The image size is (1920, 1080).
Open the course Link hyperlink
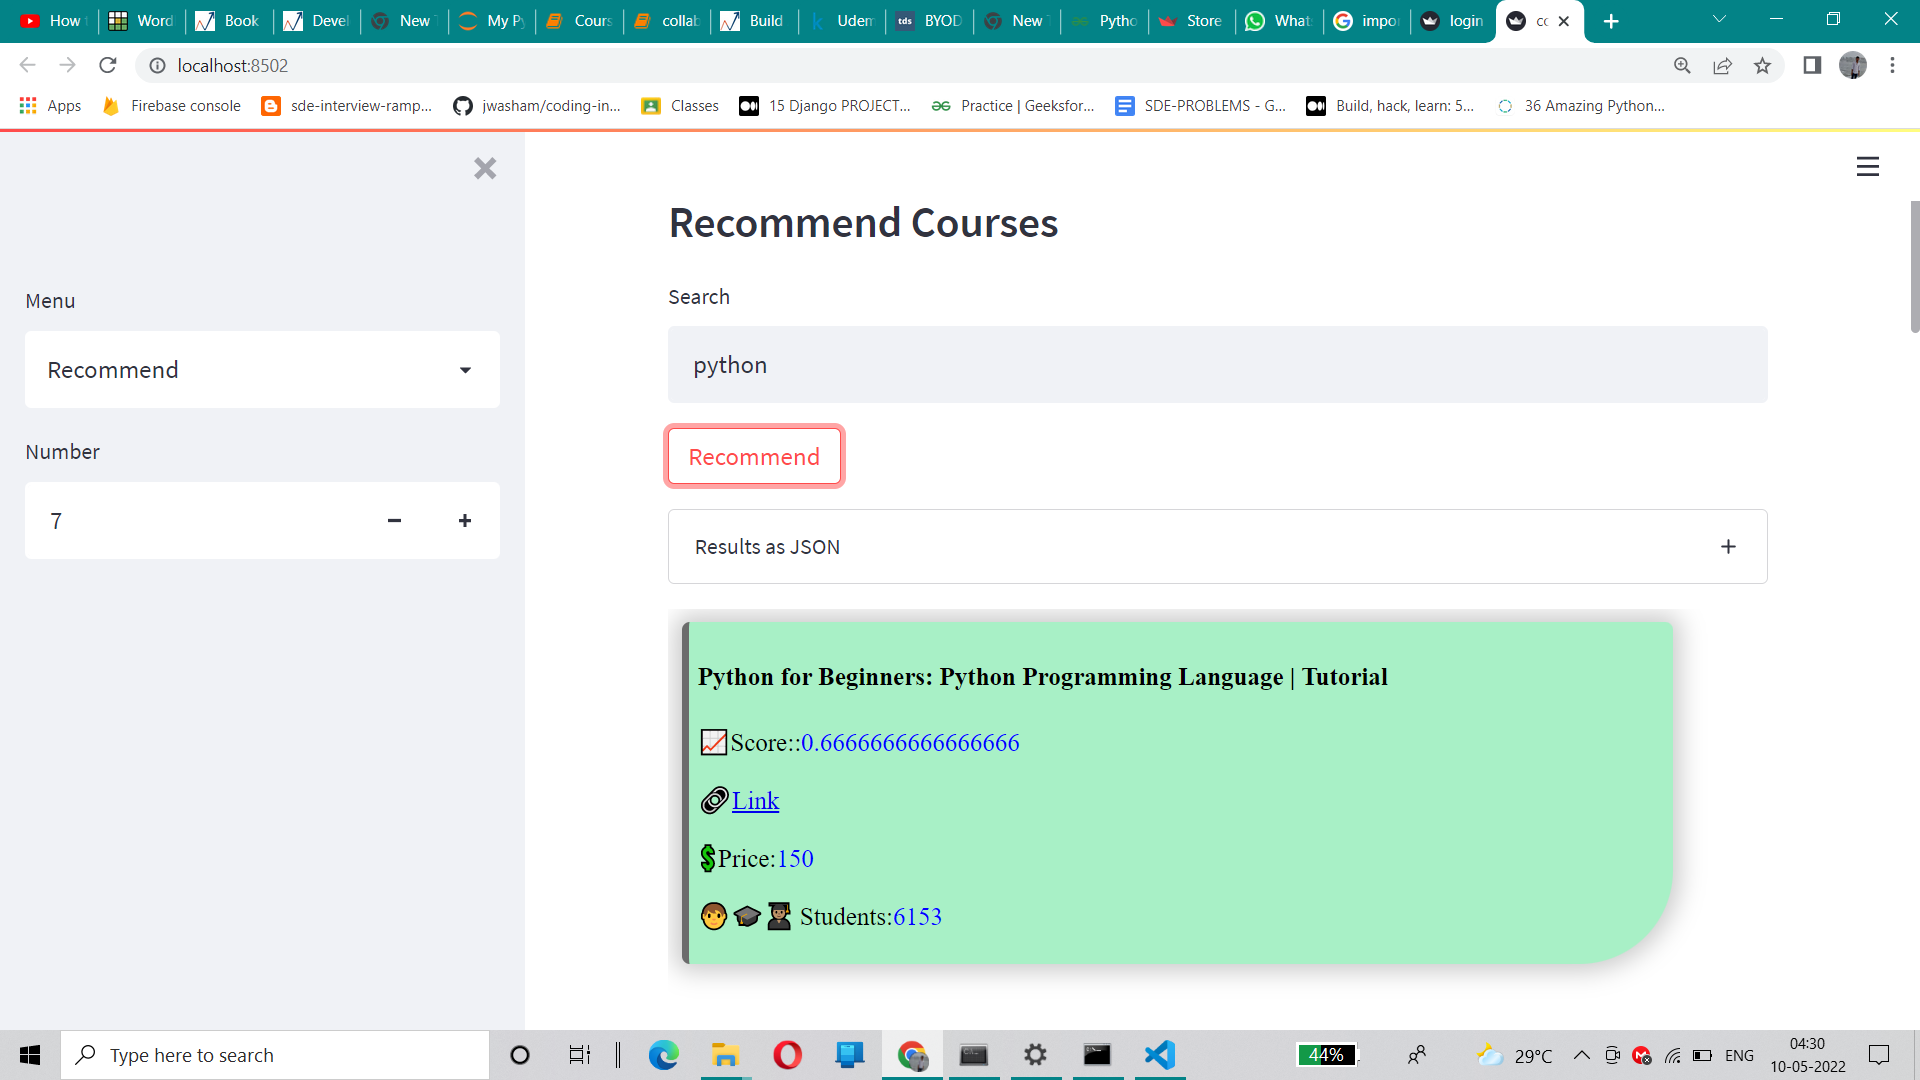click(x=755, y=800)
